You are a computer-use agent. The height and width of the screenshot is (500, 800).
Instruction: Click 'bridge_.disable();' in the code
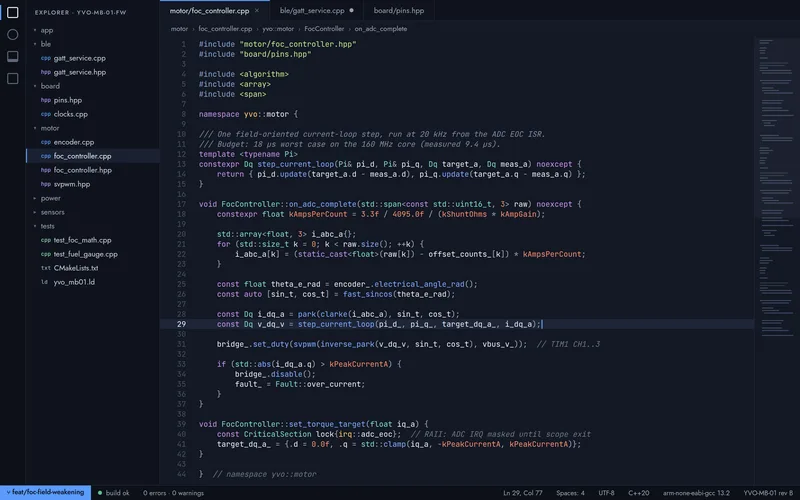click(x=275, y=374)
